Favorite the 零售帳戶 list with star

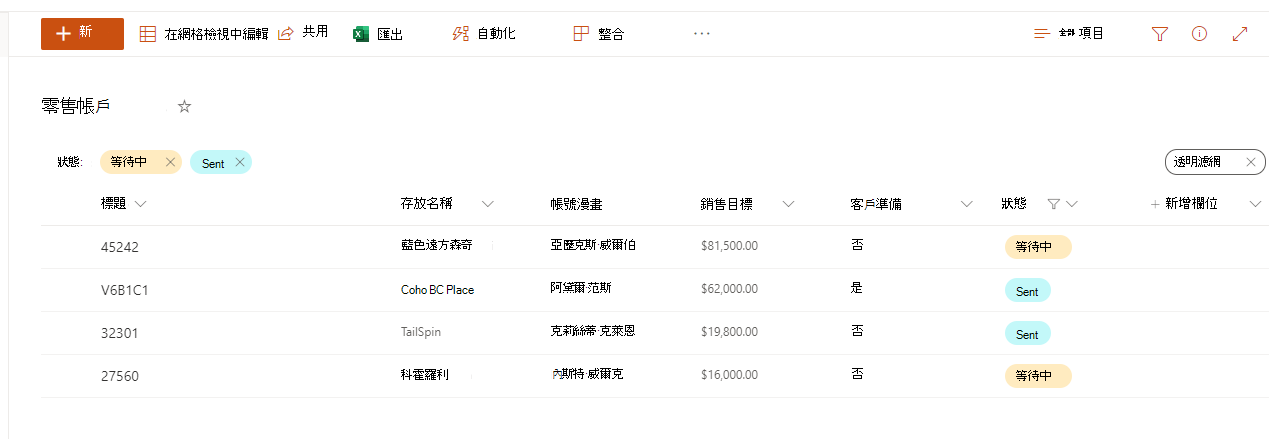[184, 106]
